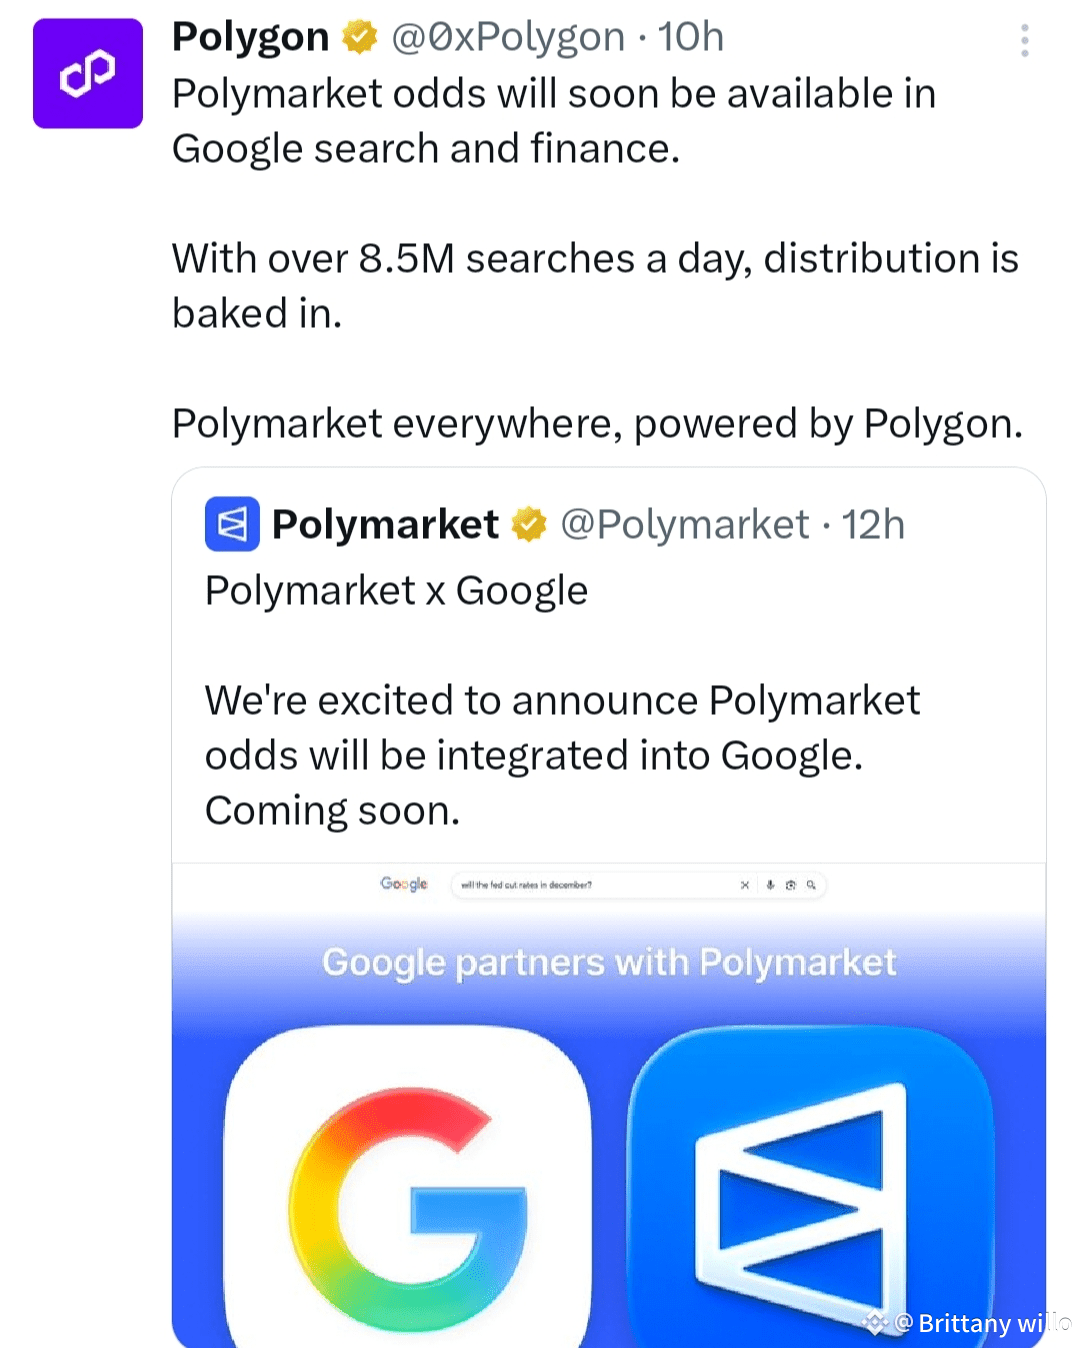
Task: Click the X clear icon in search bar
Action: click(x=744, y=885)
